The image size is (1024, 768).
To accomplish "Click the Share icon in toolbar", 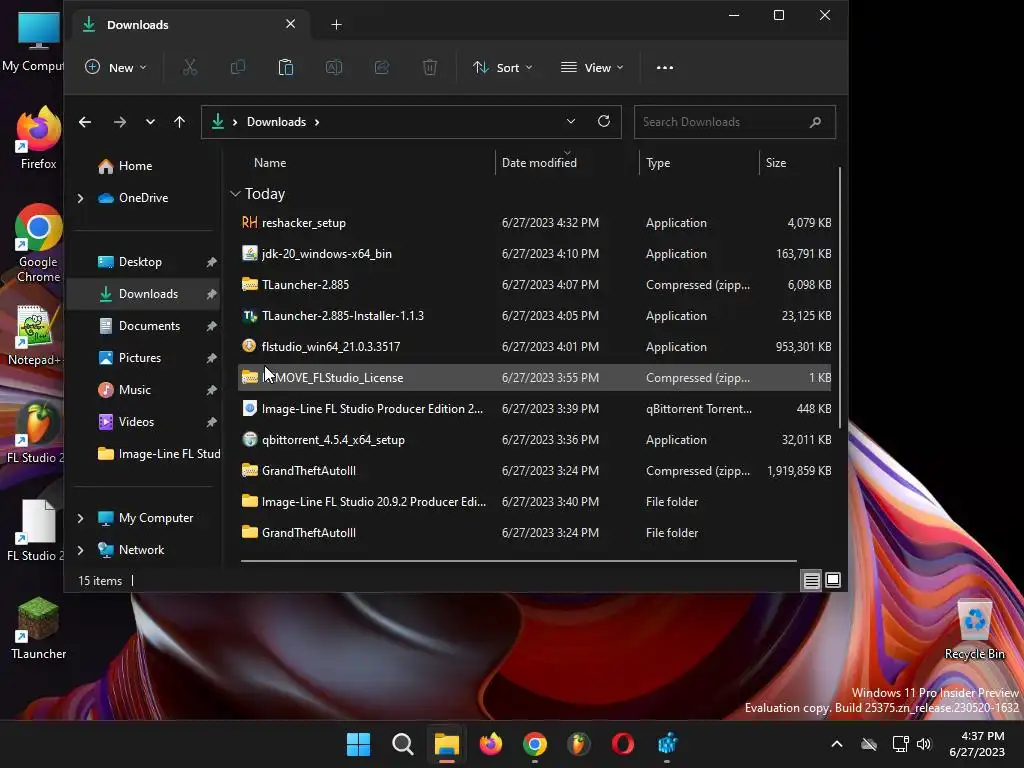I will point(382,67).
